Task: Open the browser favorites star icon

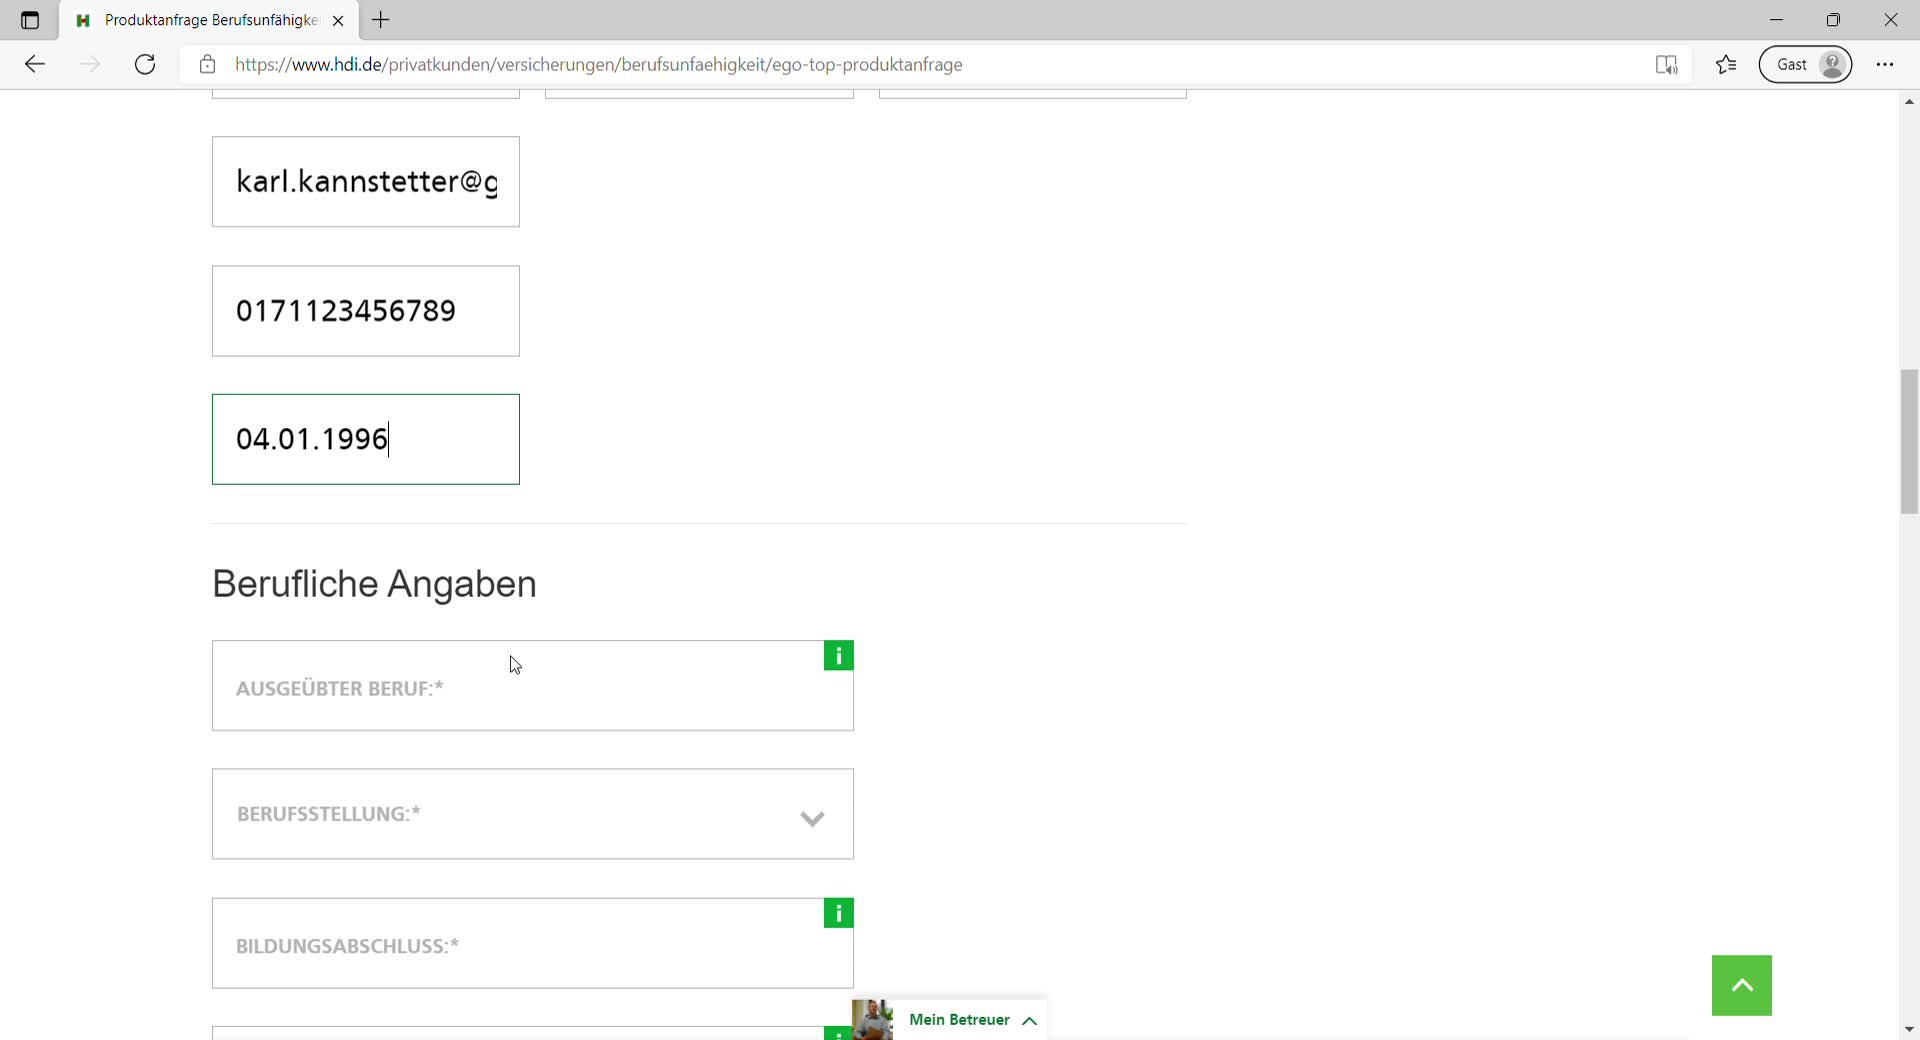Action: 1726,65
